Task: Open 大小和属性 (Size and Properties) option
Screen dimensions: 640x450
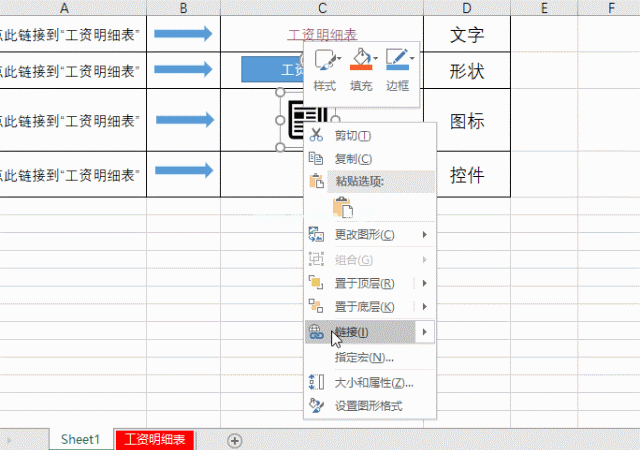Action: tap(373, 382)
